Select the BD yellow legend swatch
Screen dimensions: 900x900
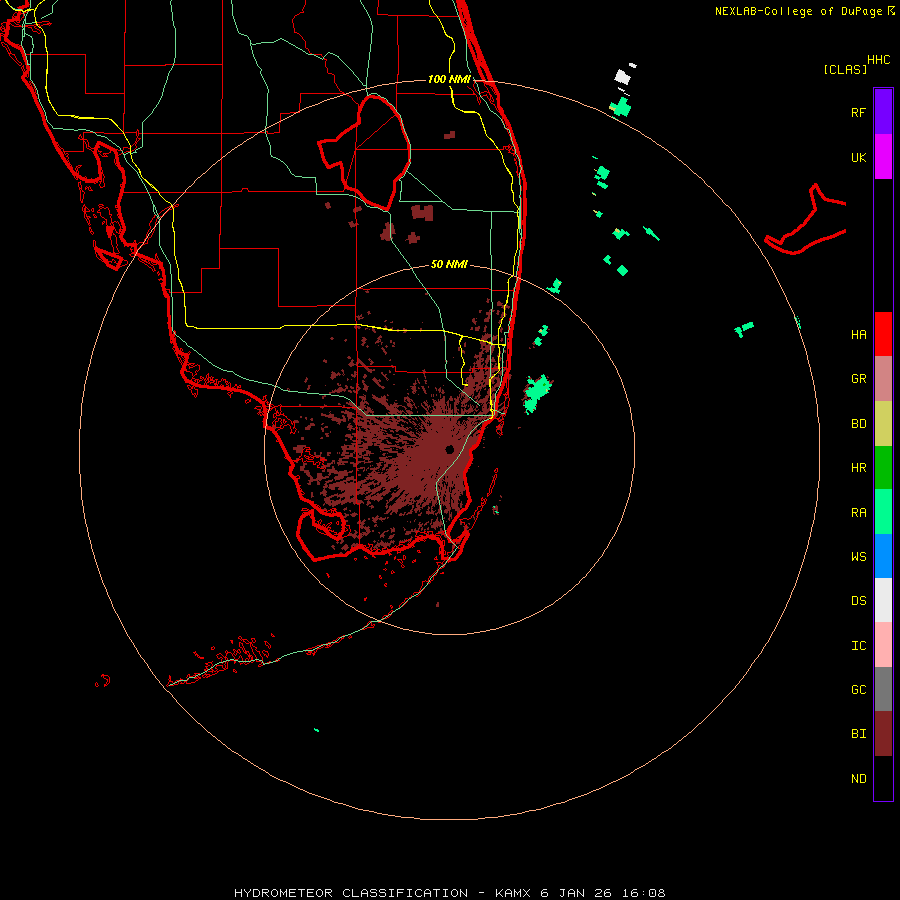pos(883,424)
